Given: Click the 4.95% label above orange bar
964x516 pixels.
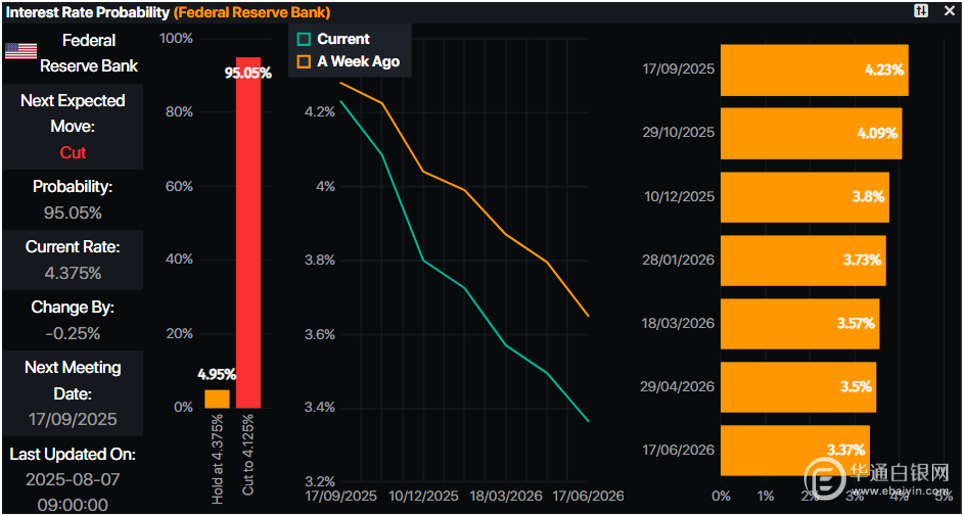Looking at the screenshot, I should [216, 374].
